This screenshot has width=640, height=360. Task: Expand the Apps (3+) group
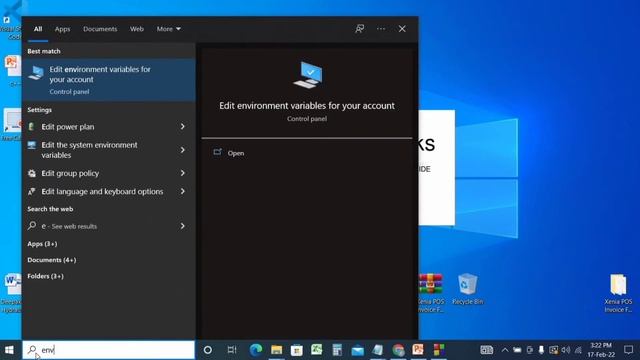(42, 244)
